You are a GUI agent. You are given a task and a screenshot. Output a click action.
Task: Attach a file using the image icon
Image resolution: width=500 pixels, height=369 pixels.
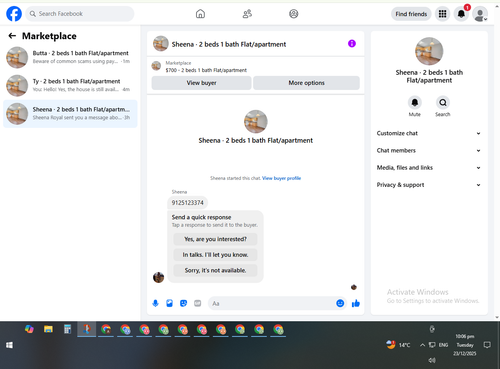coord(169,303)
